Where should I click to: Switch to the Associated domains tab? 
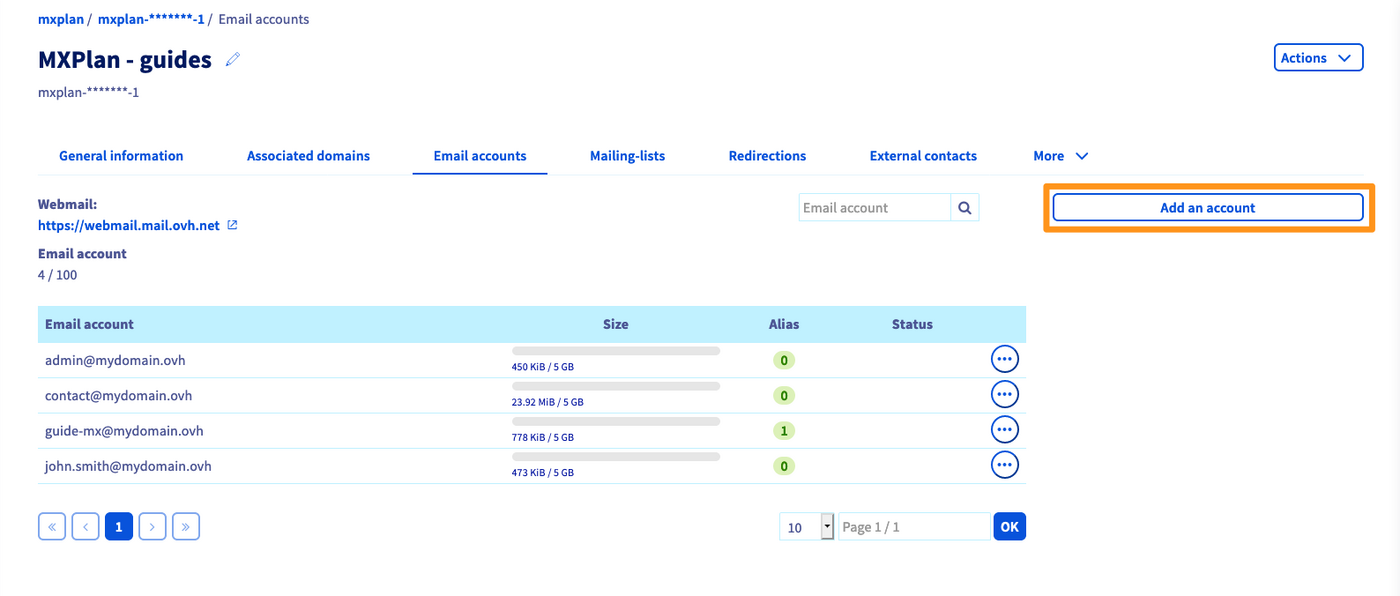pos(308,156)
